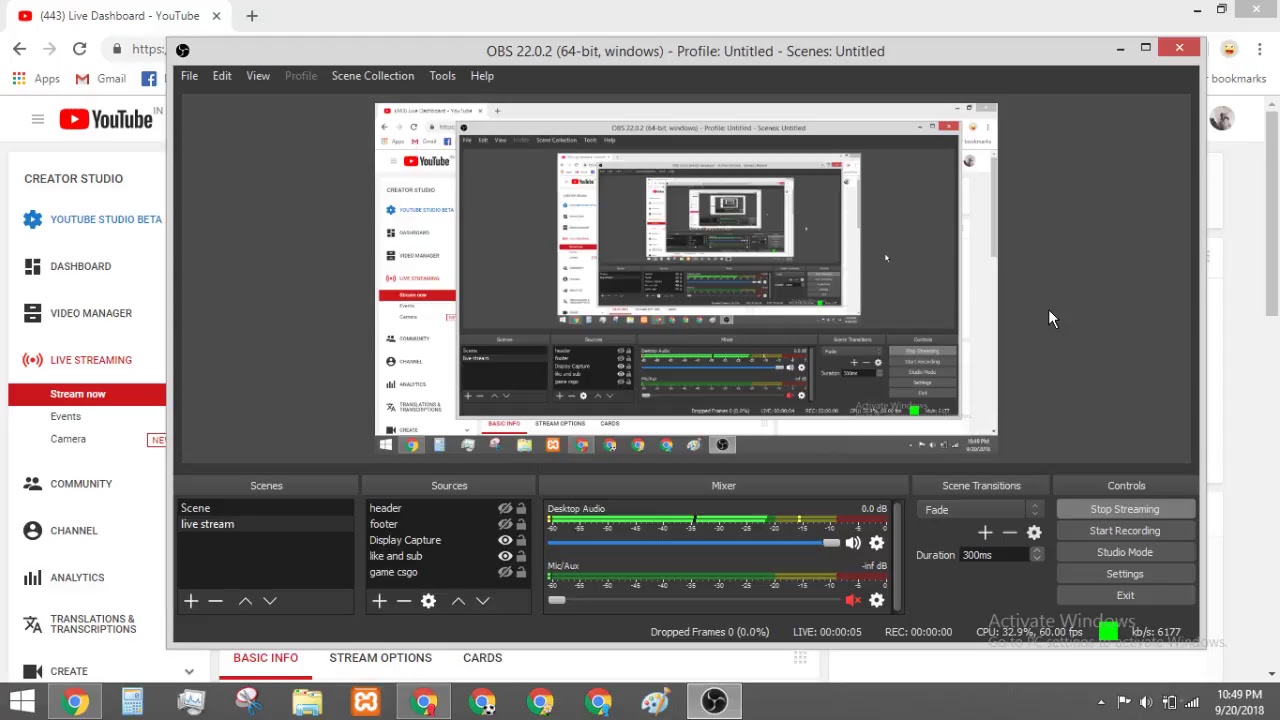The height and width of the screenshot is (720, 1280).
Task: Open the Scene Collection menu
Action: point(373,76)
